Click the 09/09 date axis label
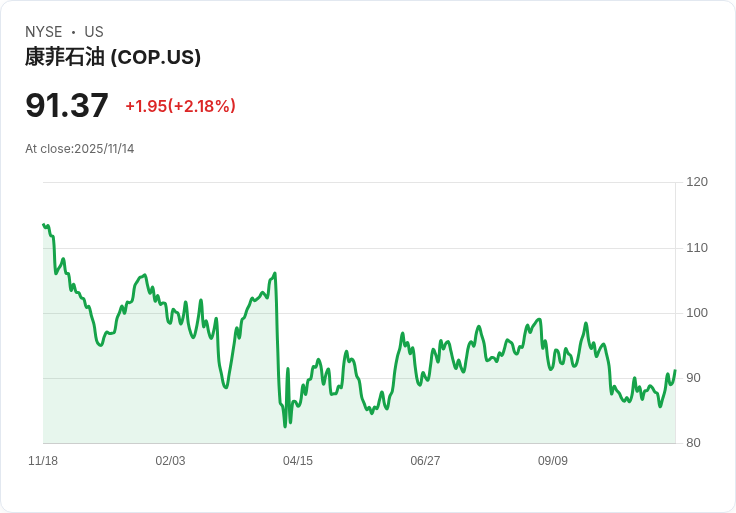Screen dimensions: 736x513 [x=552, y=461]
